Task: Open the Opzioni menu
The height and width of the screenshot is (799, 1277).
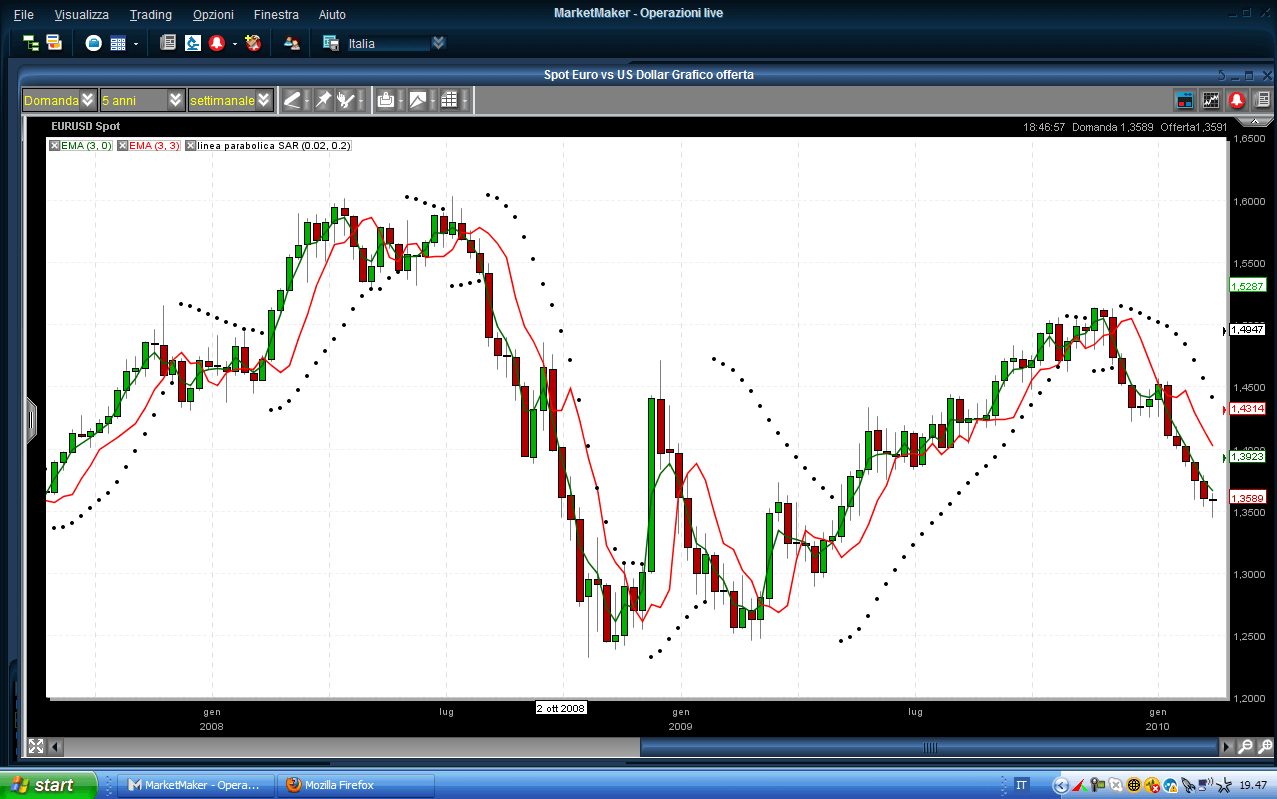Action: pyautogui.click(x=213, y=14)
